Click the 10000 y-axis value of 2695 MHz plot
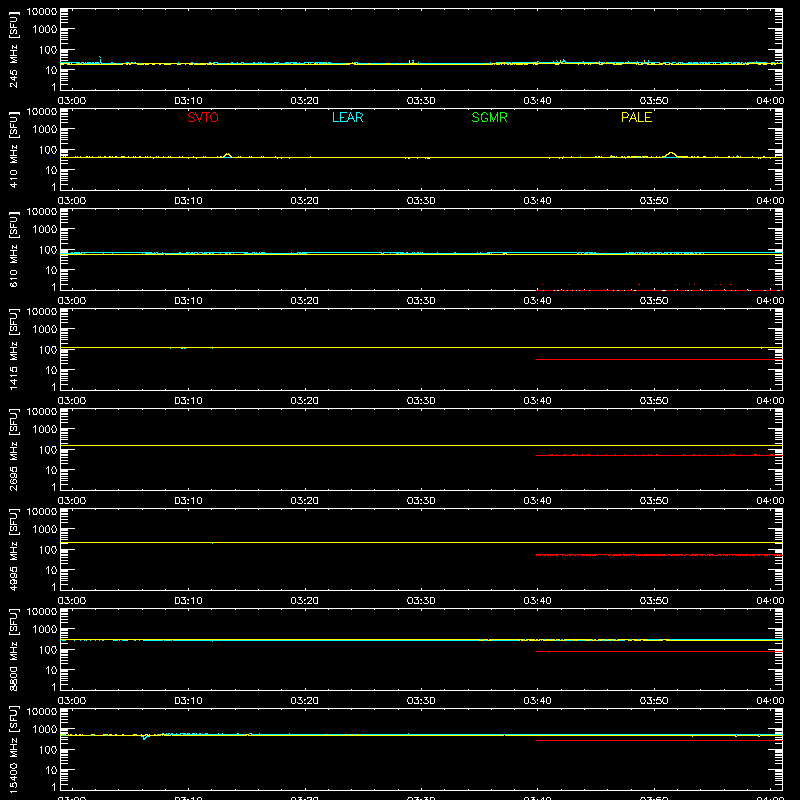This screenshot has width=800, height=800. coord(42,411)
